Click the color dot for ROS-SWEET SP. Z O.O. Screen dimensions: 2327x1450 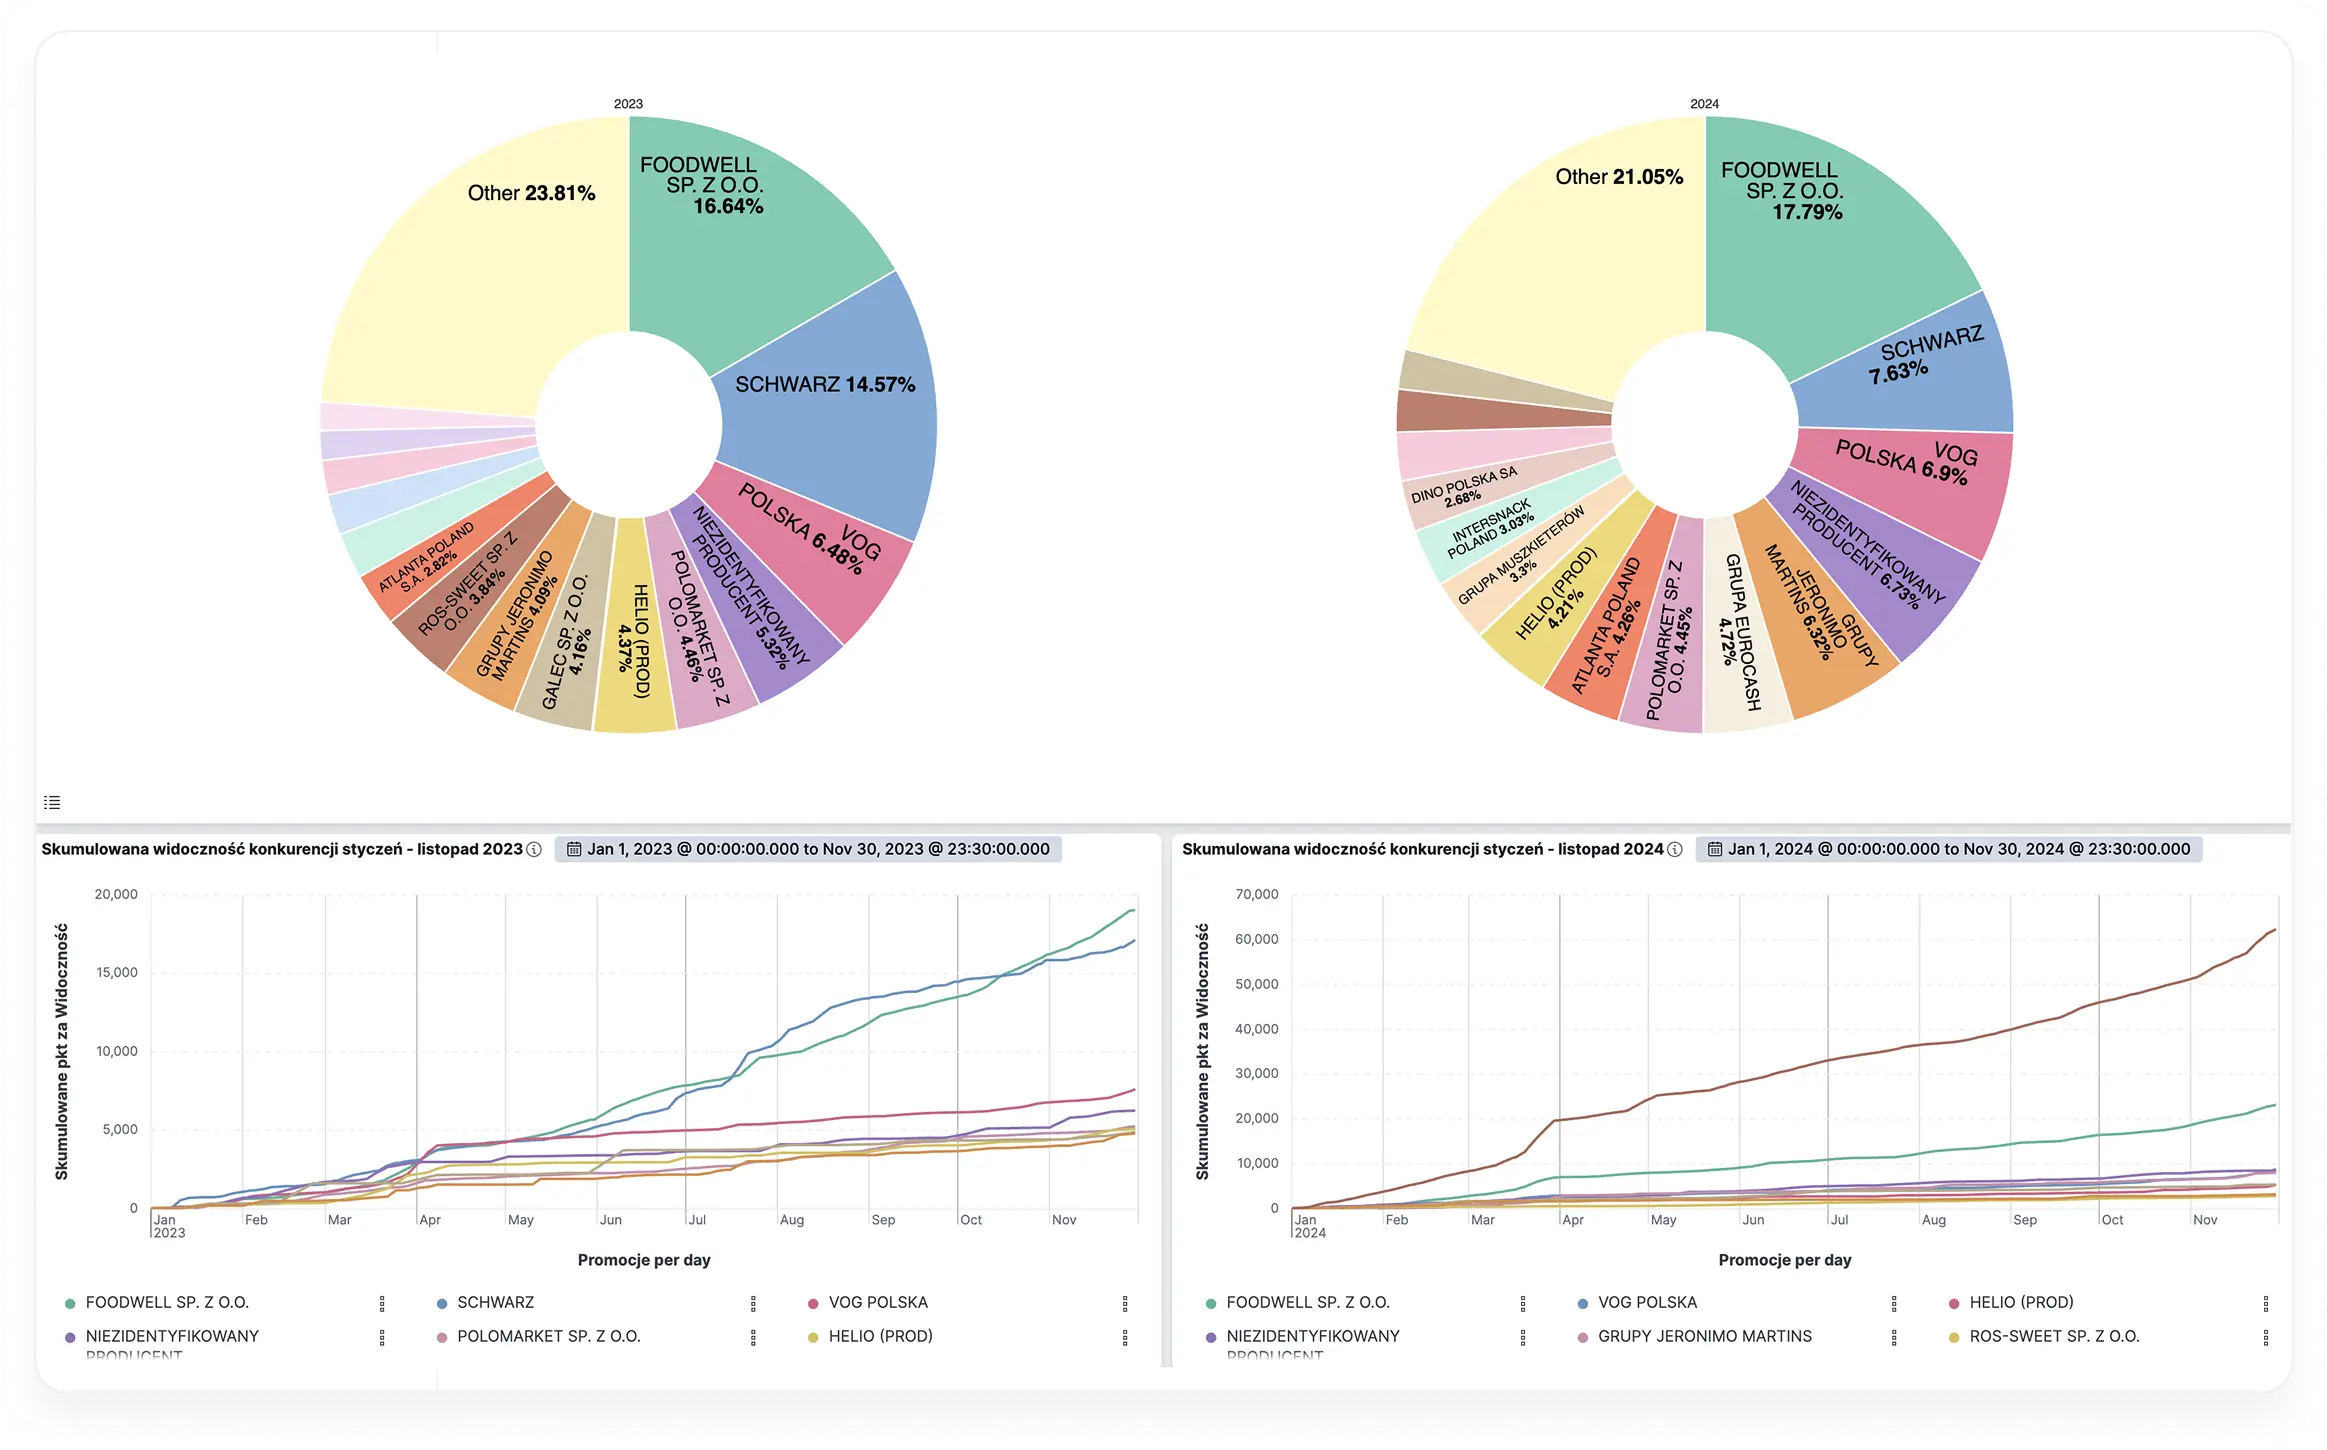1954,1337
